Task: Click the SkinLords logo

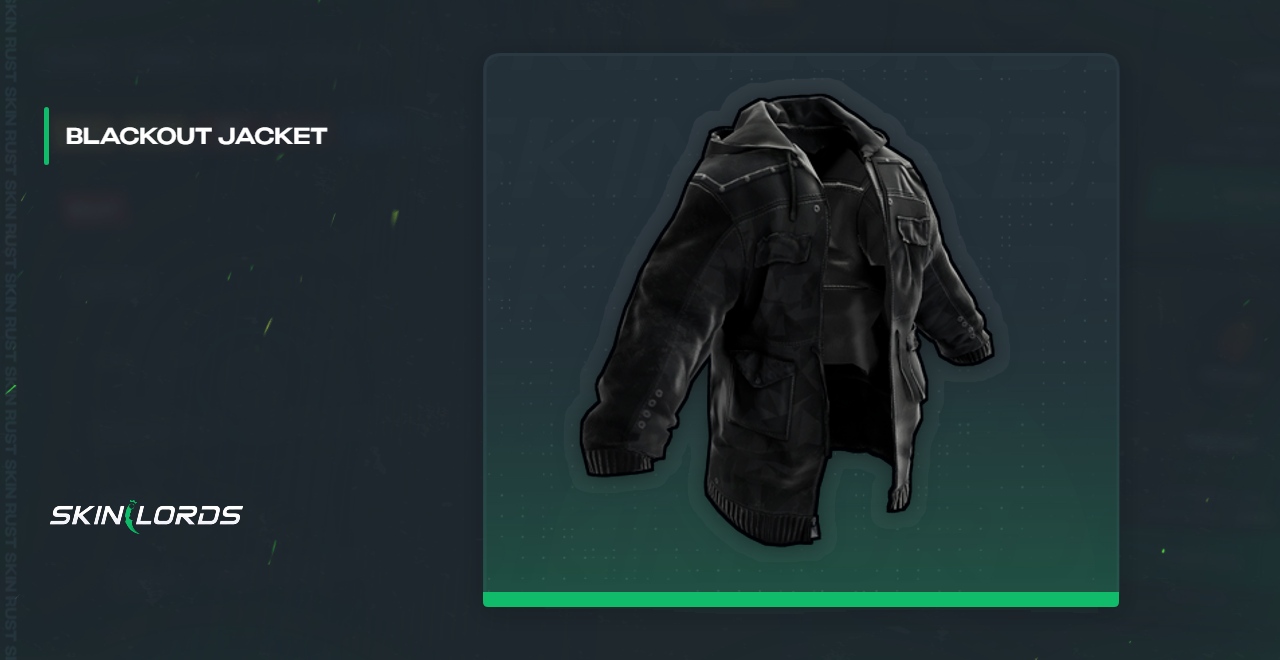Action: [x=146, y=516]
